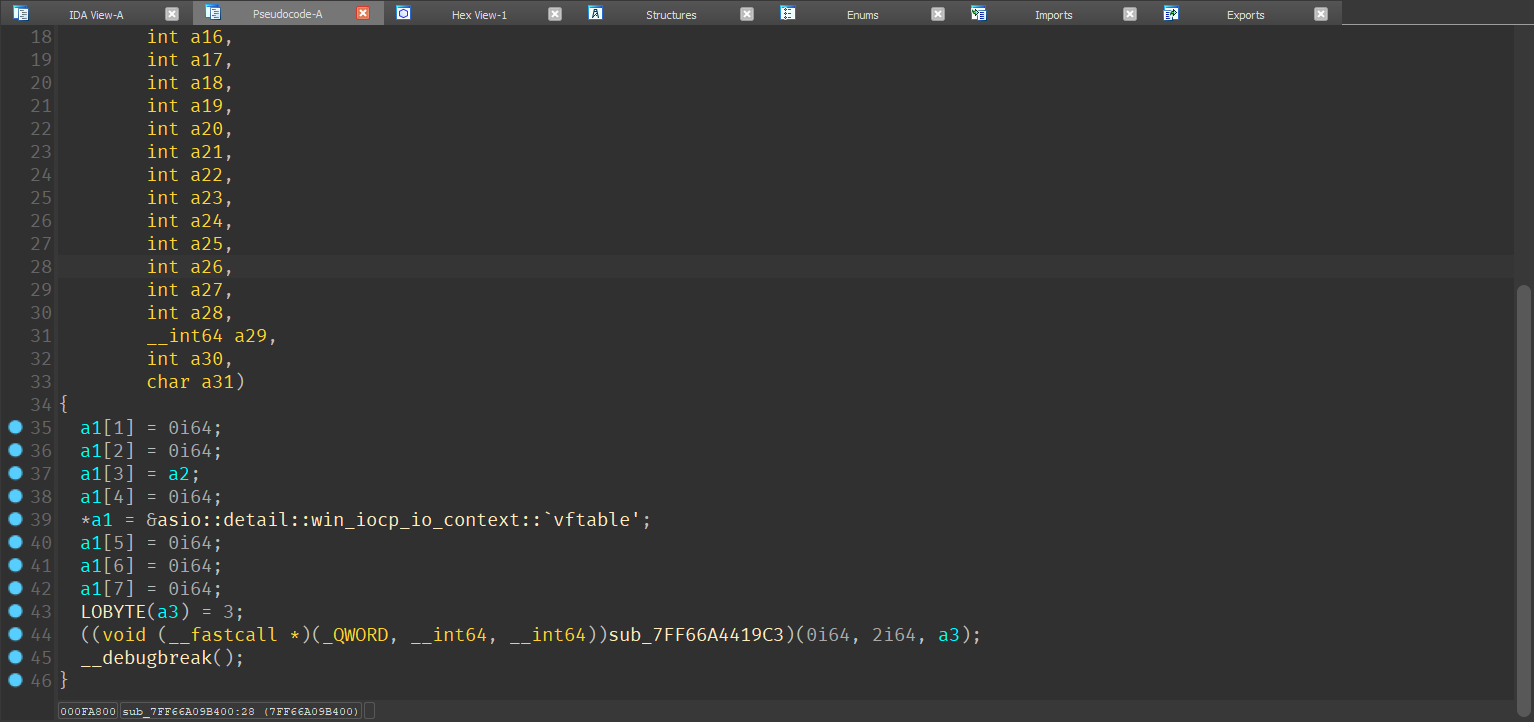Click line number 31 in gutter
Image resolution: width=1534 pixels, height=722 pixels.
click(x=41, y=336)
